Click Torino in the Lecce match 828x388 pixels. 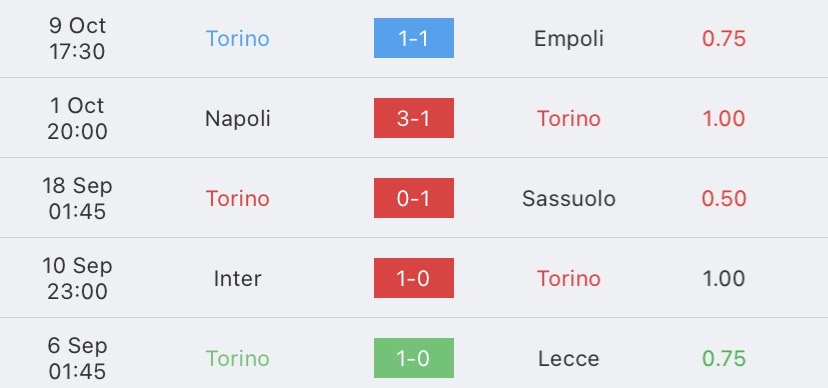(x=238, y=358)
